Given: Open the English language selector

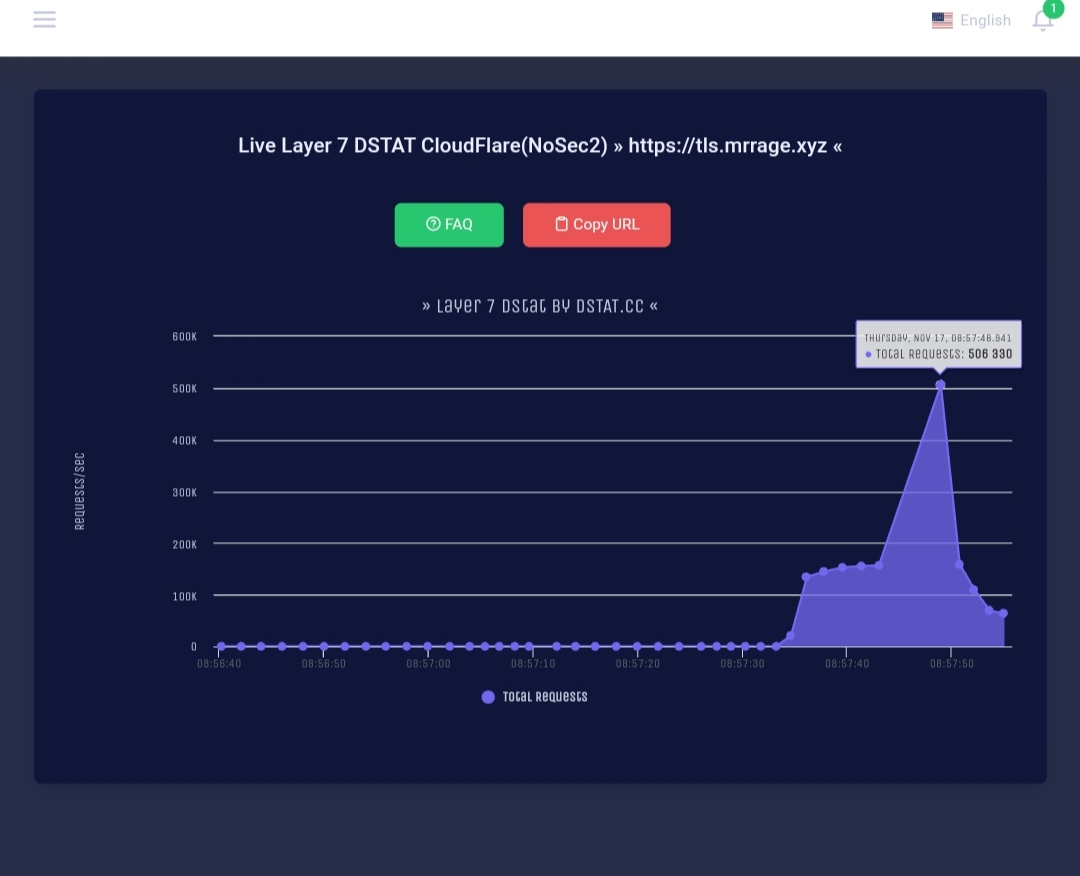Looking at the screenshot, I should 971,21.
